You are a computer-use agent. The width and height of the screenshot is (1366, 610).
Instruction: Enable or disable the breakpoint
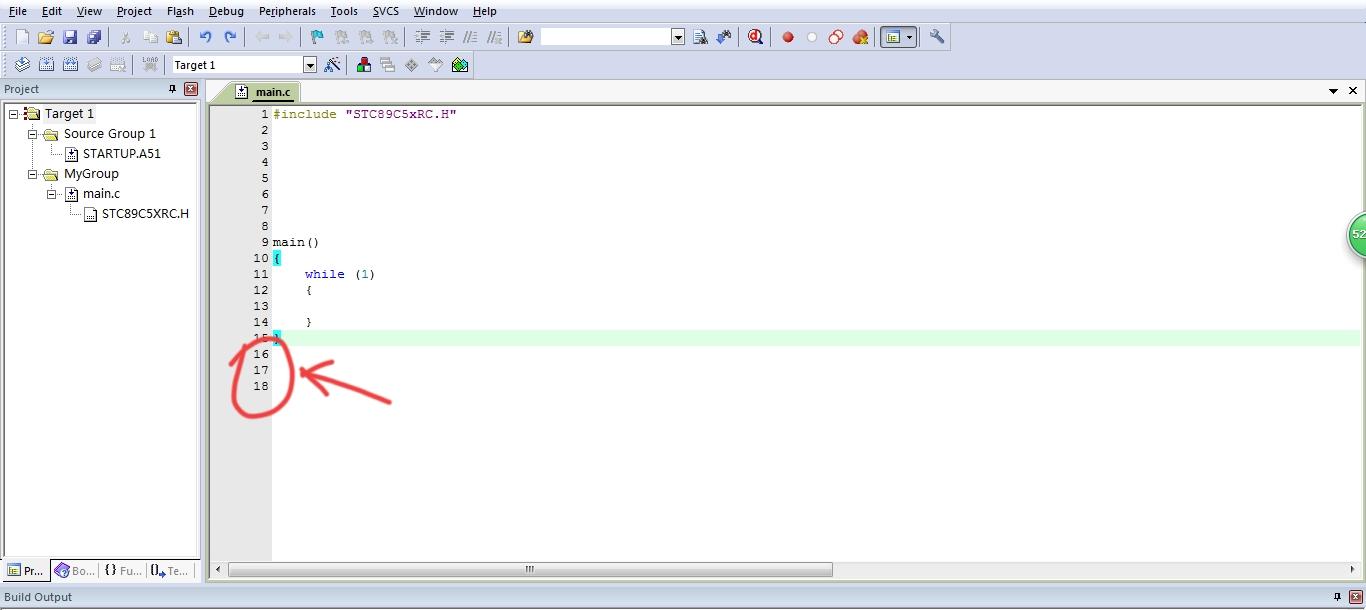click(x=812, y=37)
